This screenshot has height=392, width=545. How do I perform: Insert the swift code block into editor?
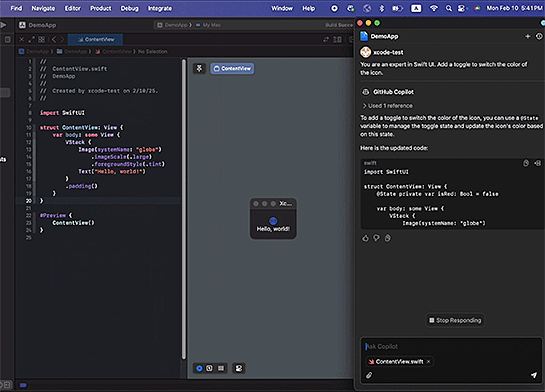click(x=538, y=163)
